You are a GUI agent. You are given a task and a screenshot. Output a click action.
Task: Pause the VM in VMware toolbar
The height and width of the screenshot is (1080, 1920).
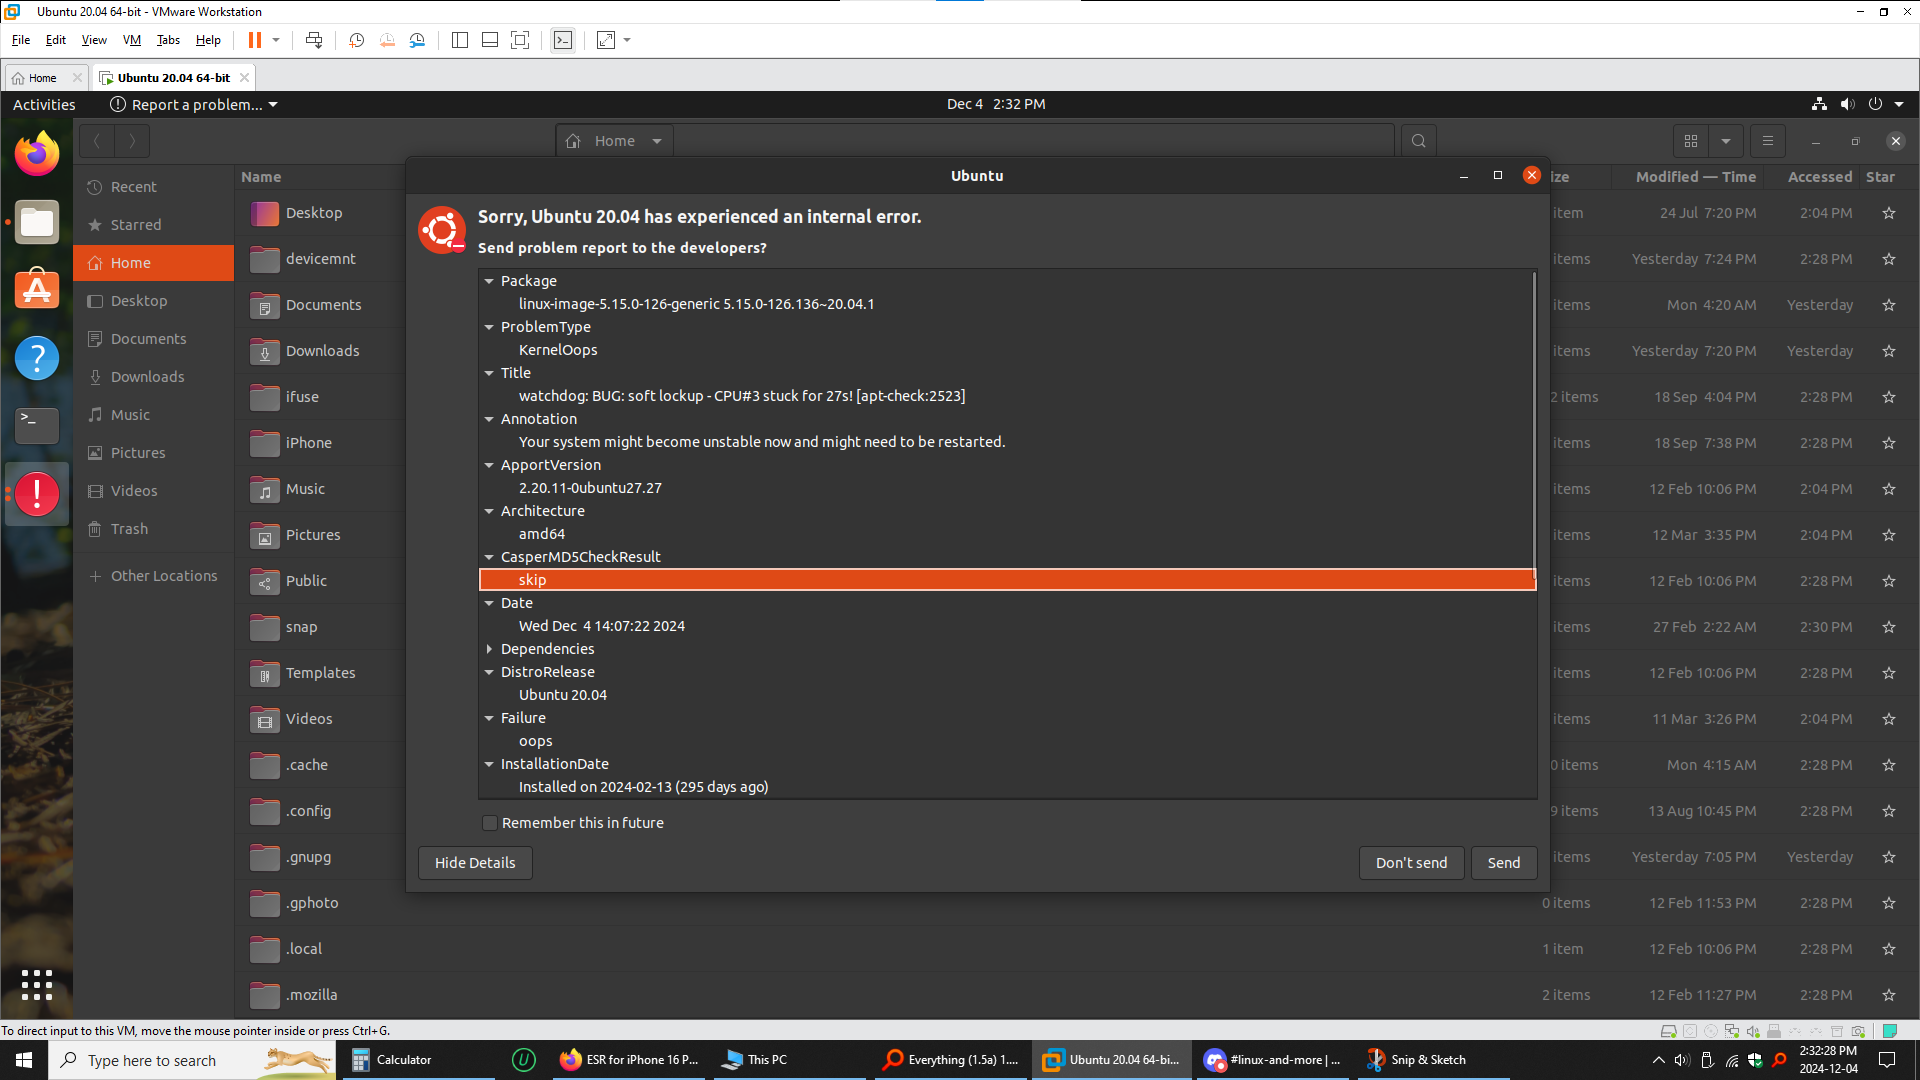point(255,40)
